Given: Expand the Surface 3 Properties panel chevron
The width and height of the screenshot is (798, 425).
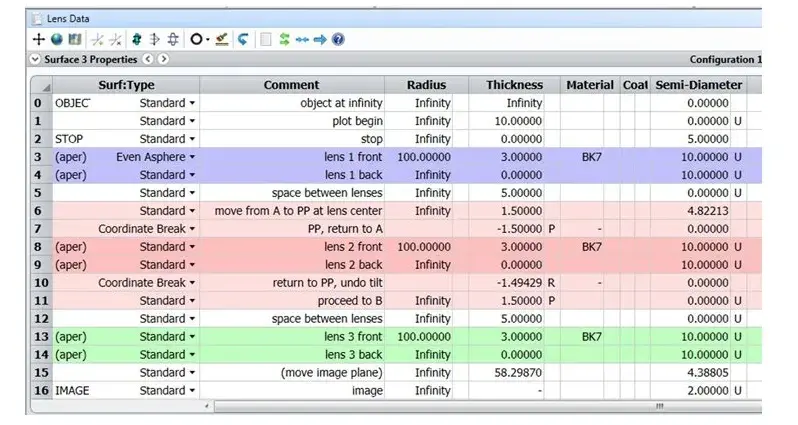Looking at the screenshot, I should [x=35, y=59].
